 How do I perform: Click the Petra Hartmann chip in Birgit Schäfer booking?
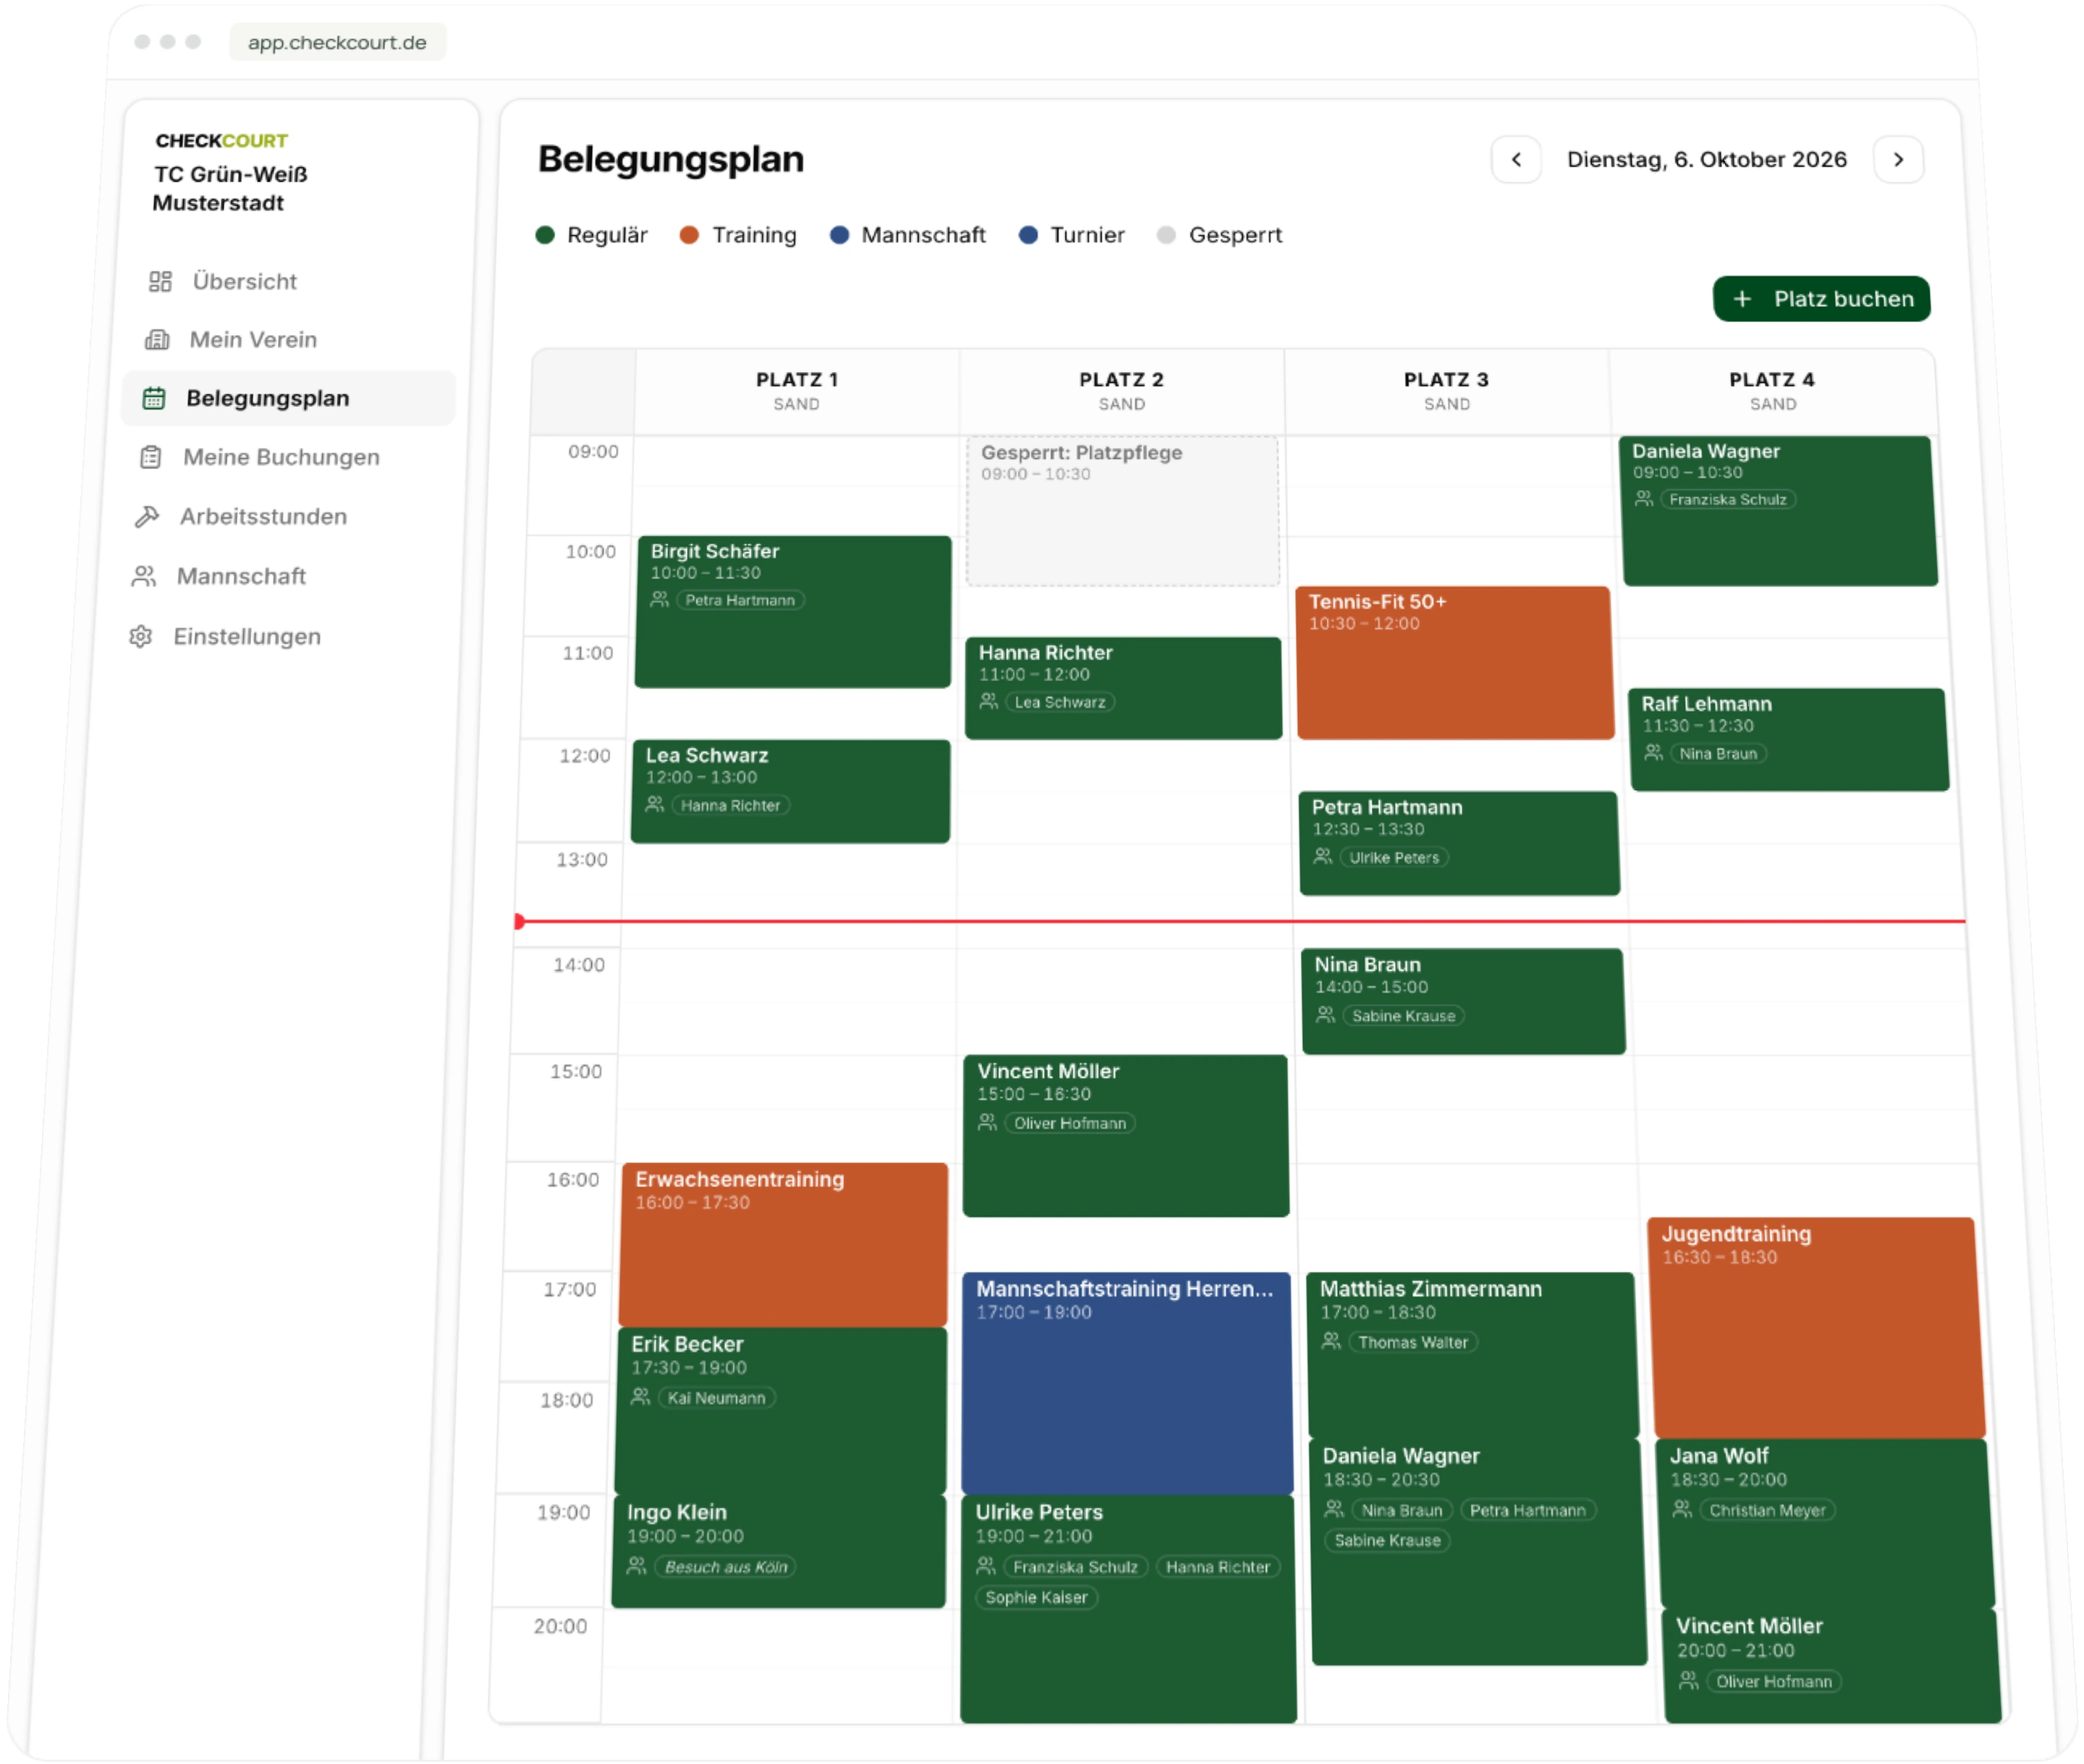740,600
